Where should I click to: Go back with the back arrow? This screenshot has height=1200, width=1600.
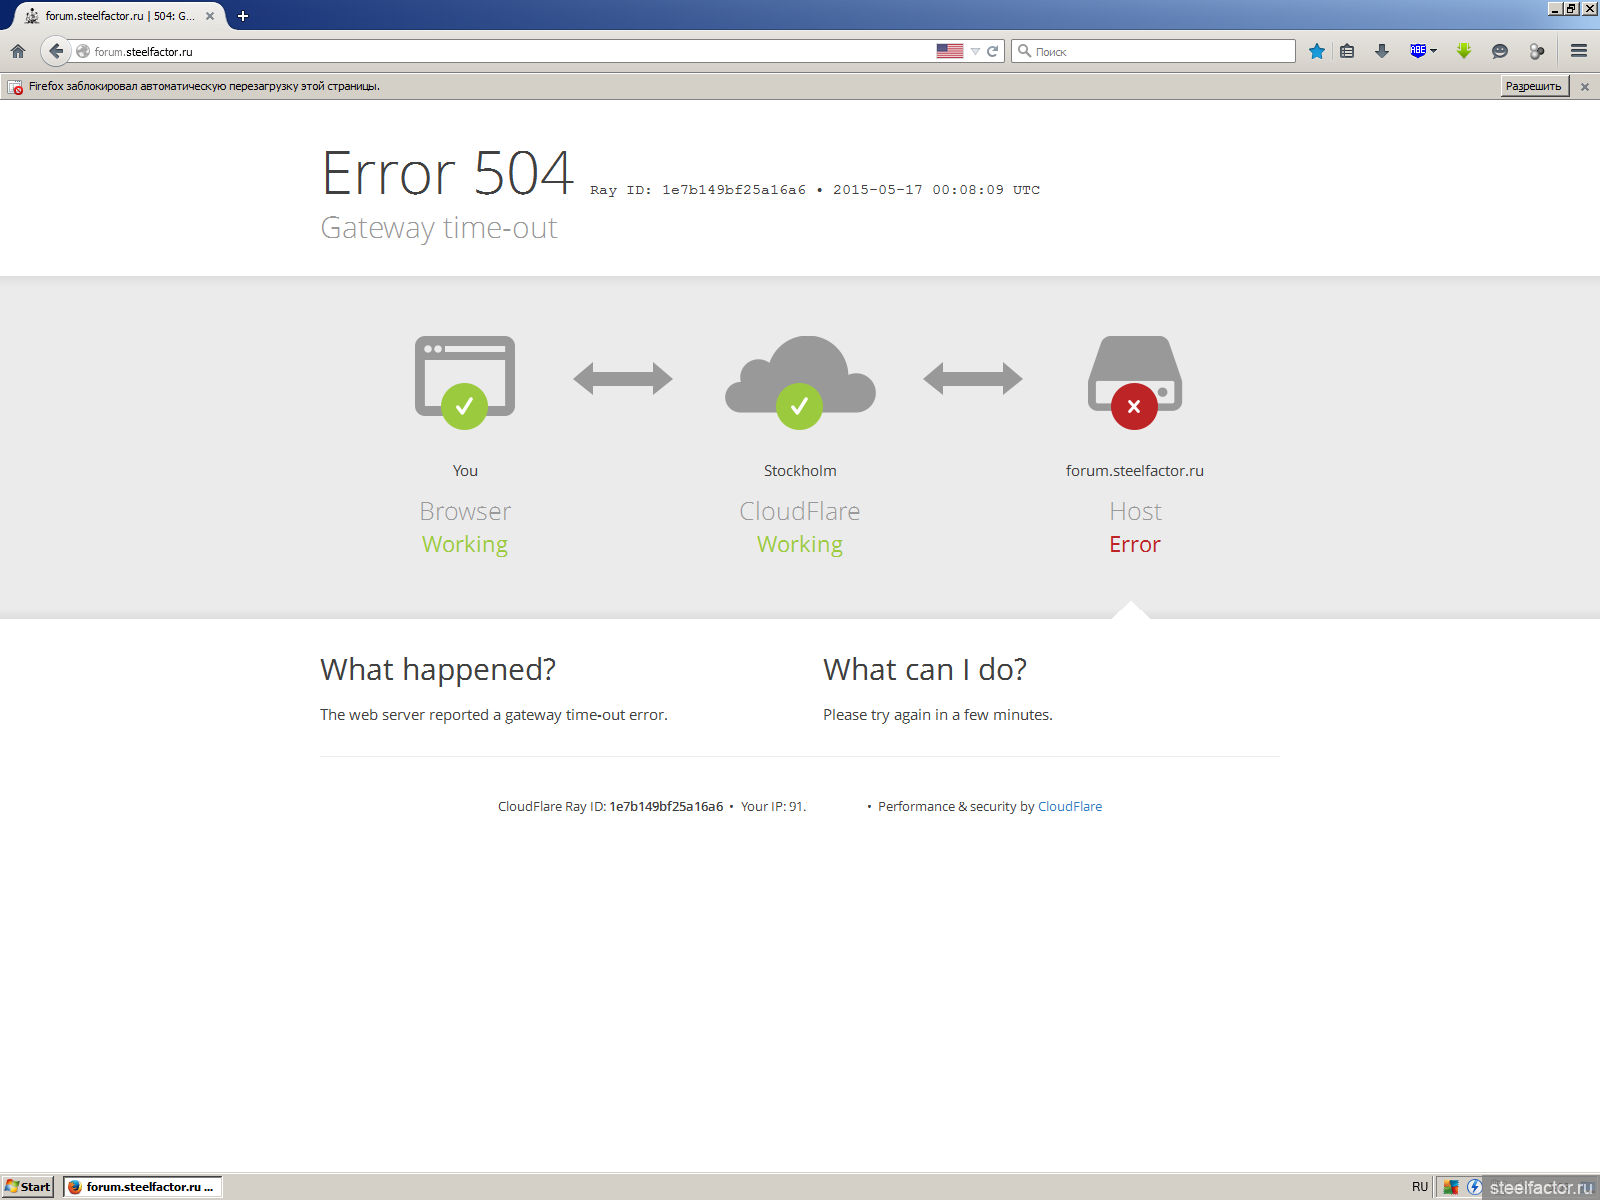pyautogui.click(x=56, y=51)
